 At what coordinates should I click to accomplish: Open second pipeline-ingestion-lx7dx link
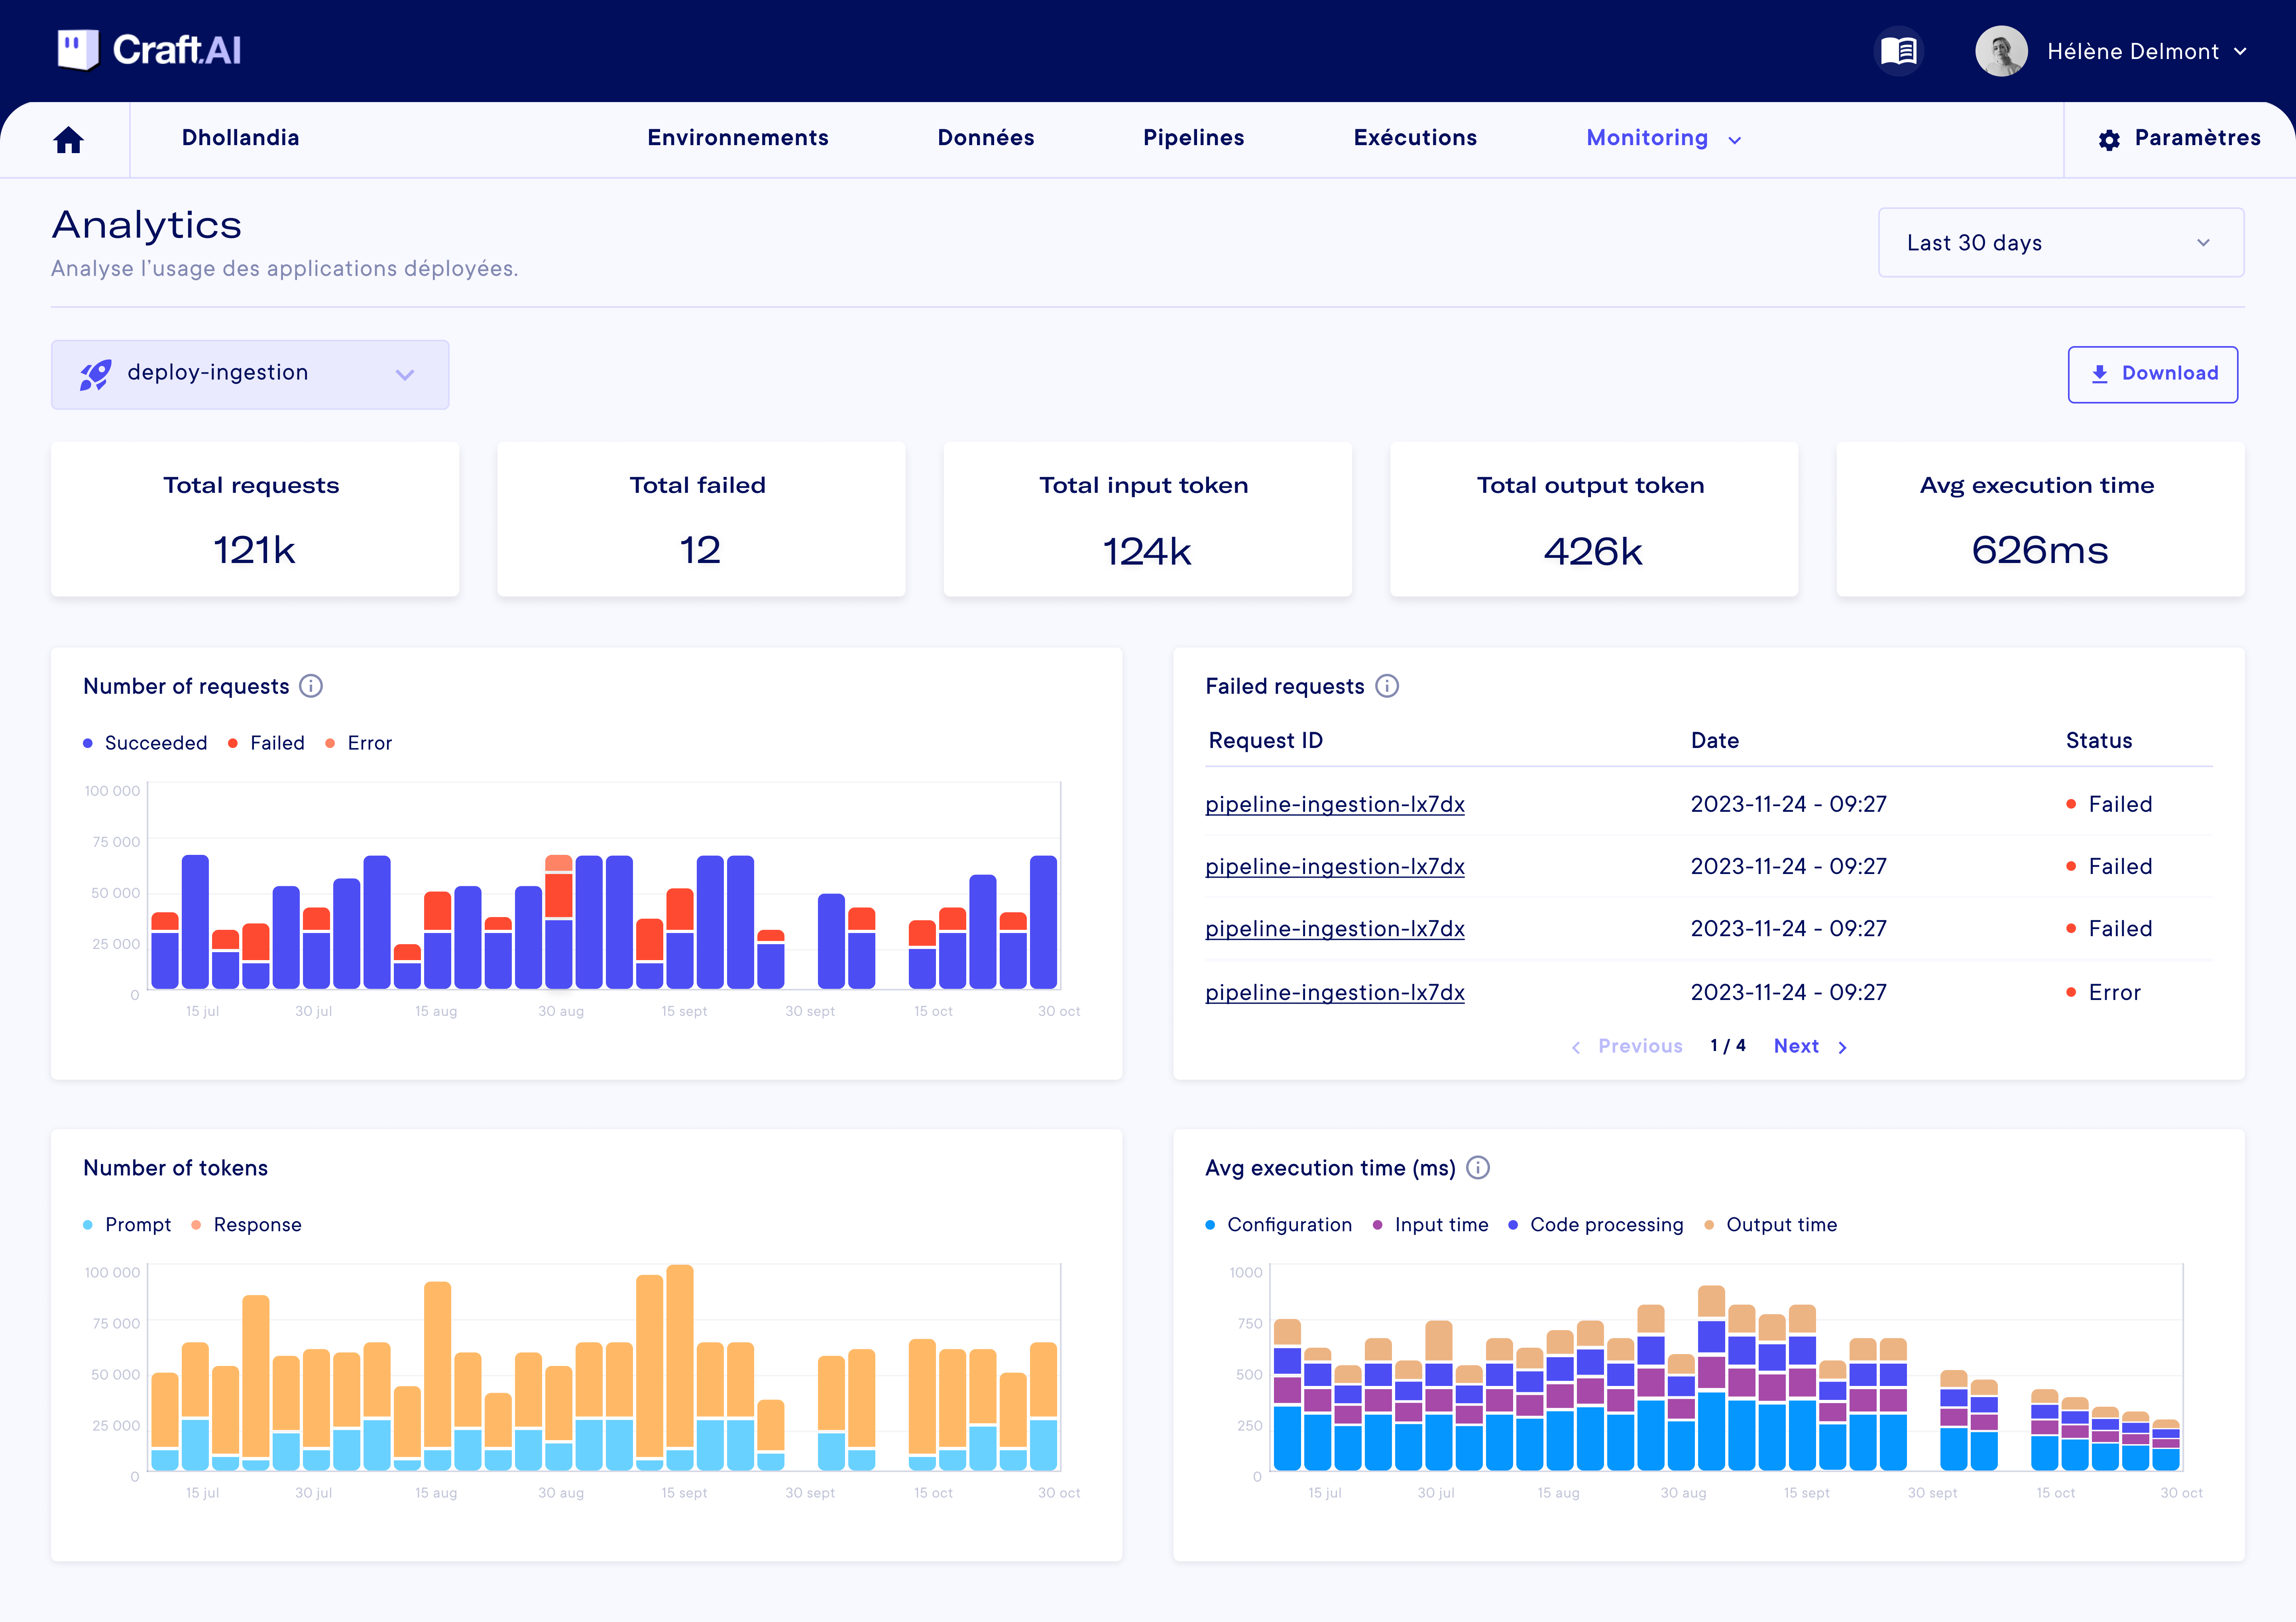pos(1334,866)
